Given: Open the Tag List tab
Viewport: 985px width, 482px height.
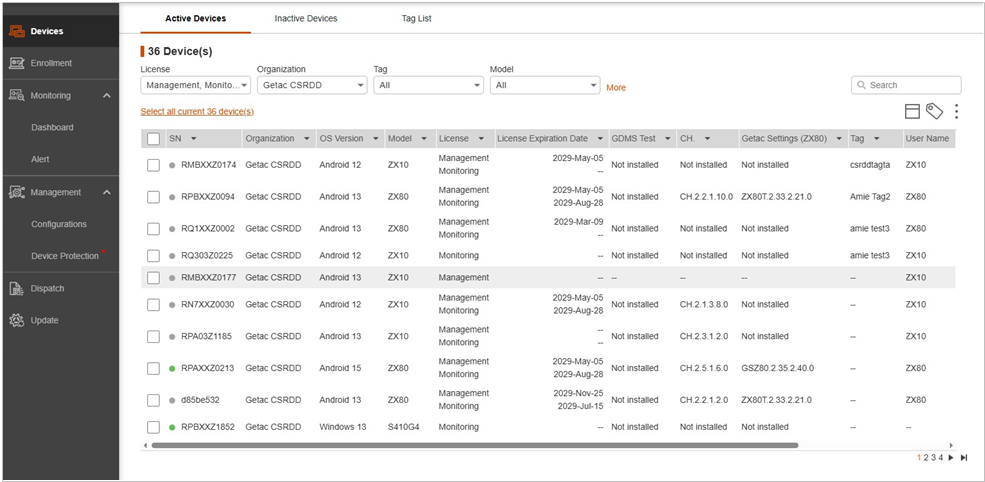Looking at the screenshot, I should 415,18.
